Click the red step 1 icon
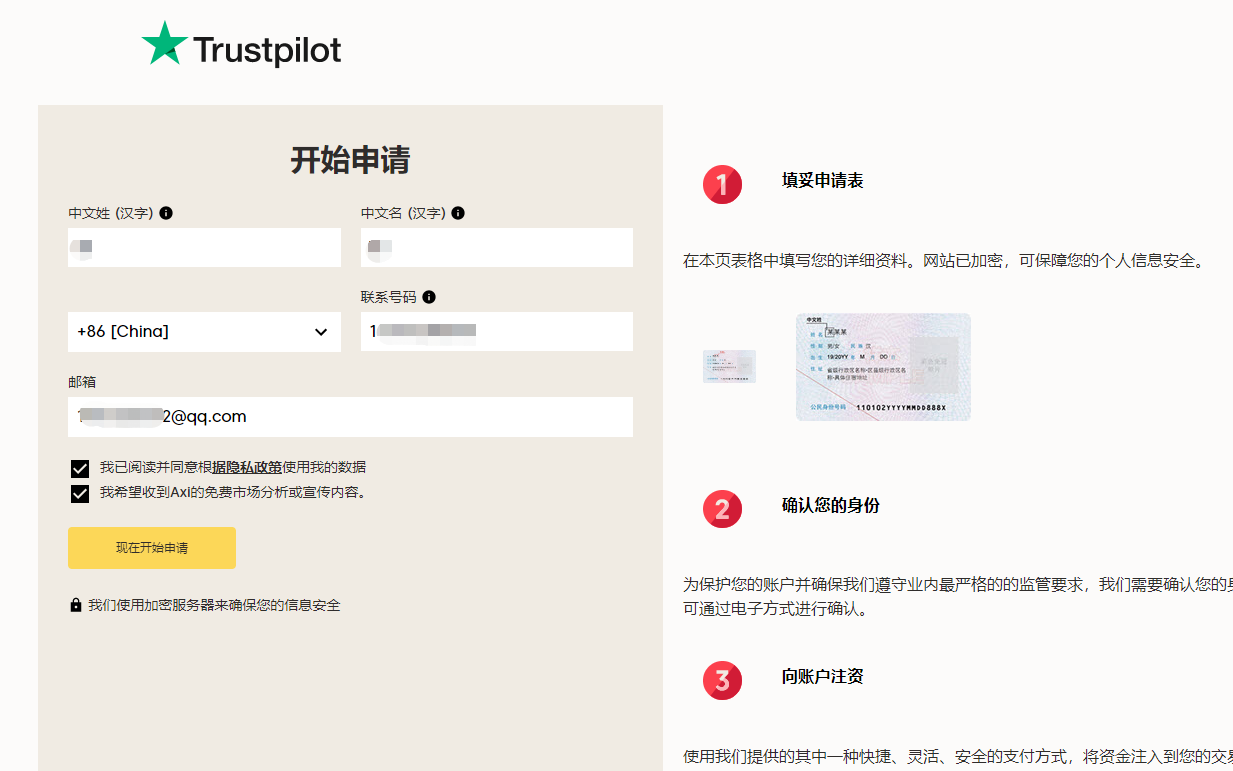Viewport: 1233px width, 771px height. click(722, 185)
